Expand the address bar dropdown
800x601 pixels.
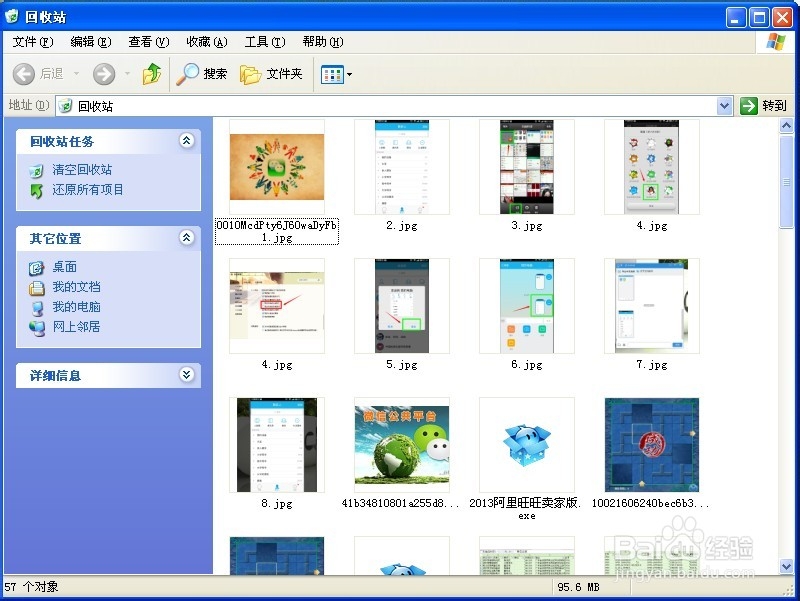click(724, 106)
